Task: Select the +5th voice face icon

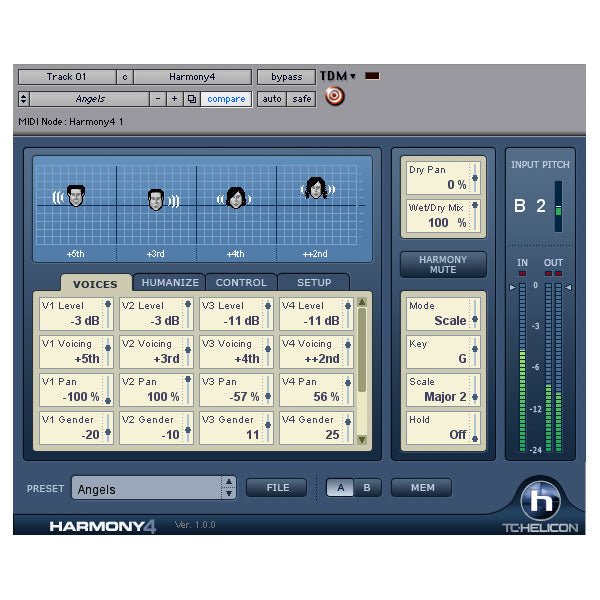Action: coord(75,196)
